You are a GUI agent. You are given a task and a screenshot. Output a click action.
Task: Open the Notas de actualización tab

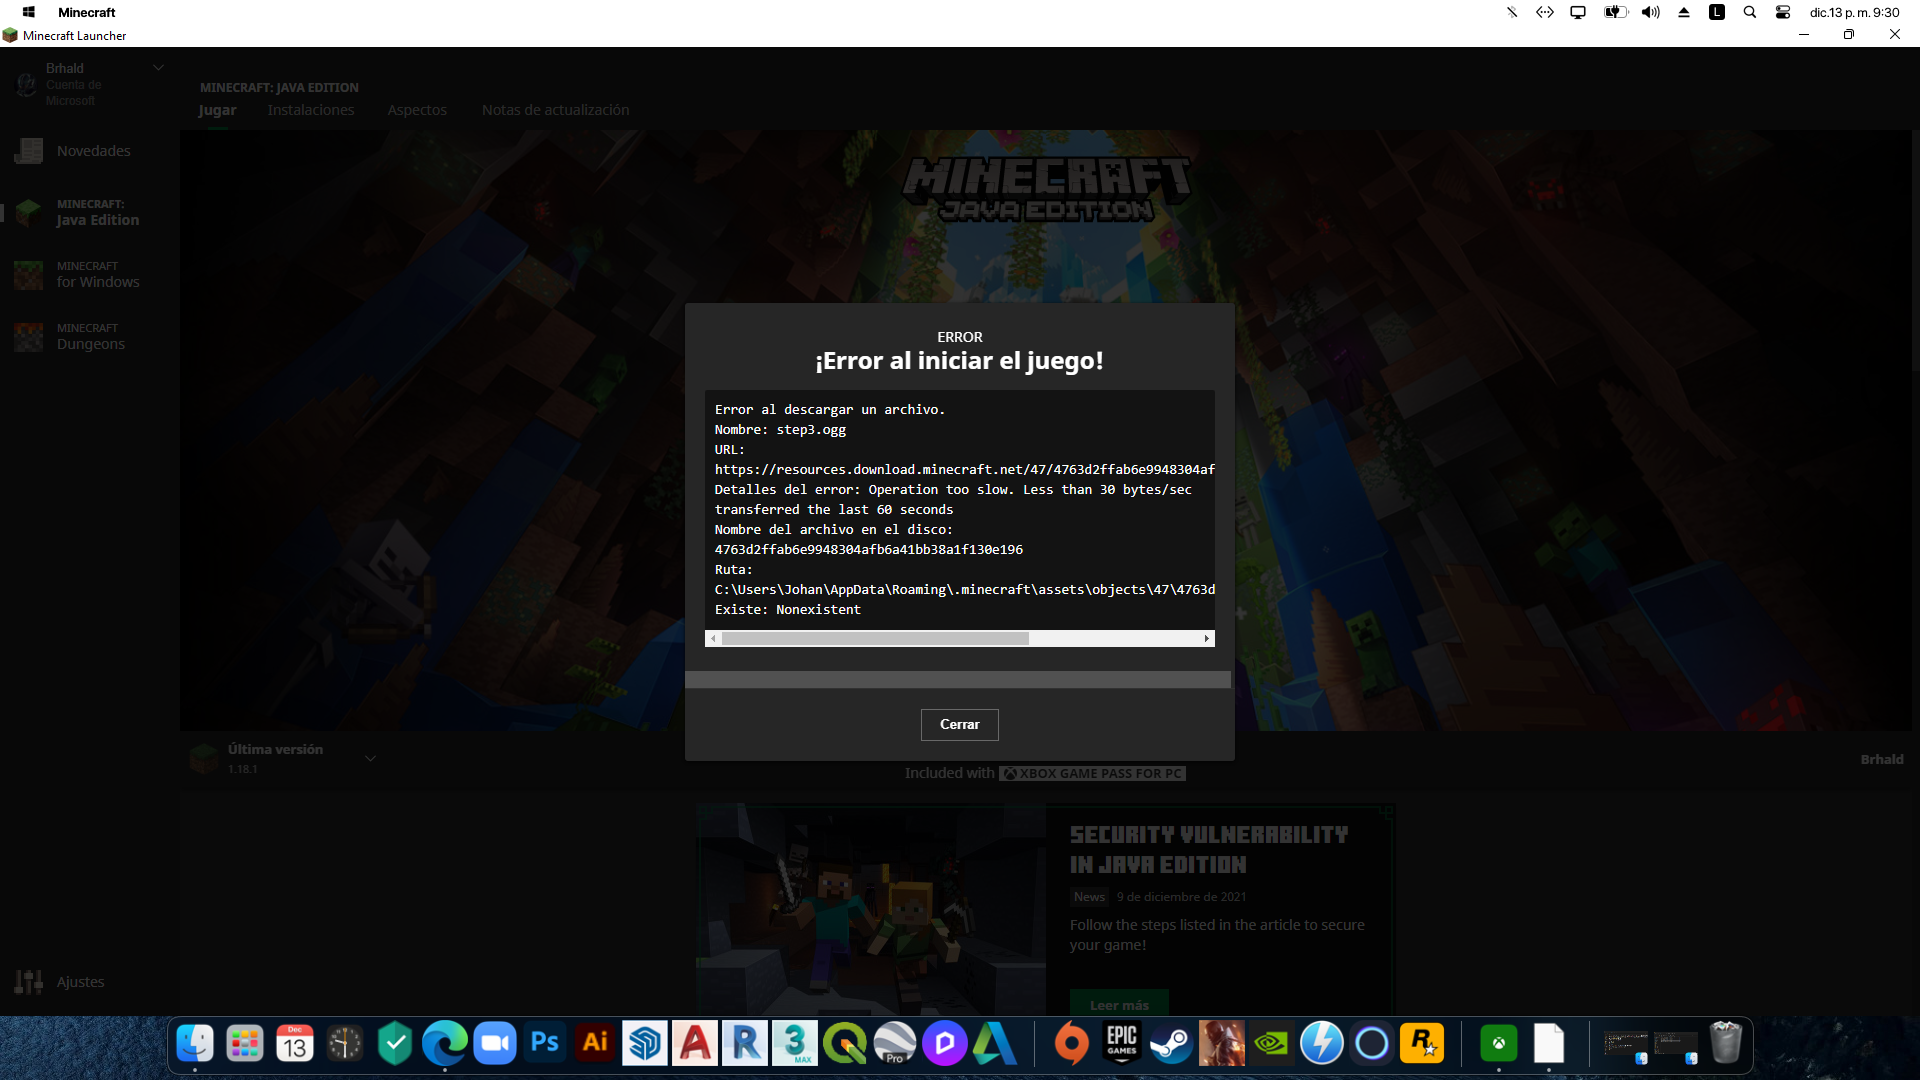click(555, 110)
